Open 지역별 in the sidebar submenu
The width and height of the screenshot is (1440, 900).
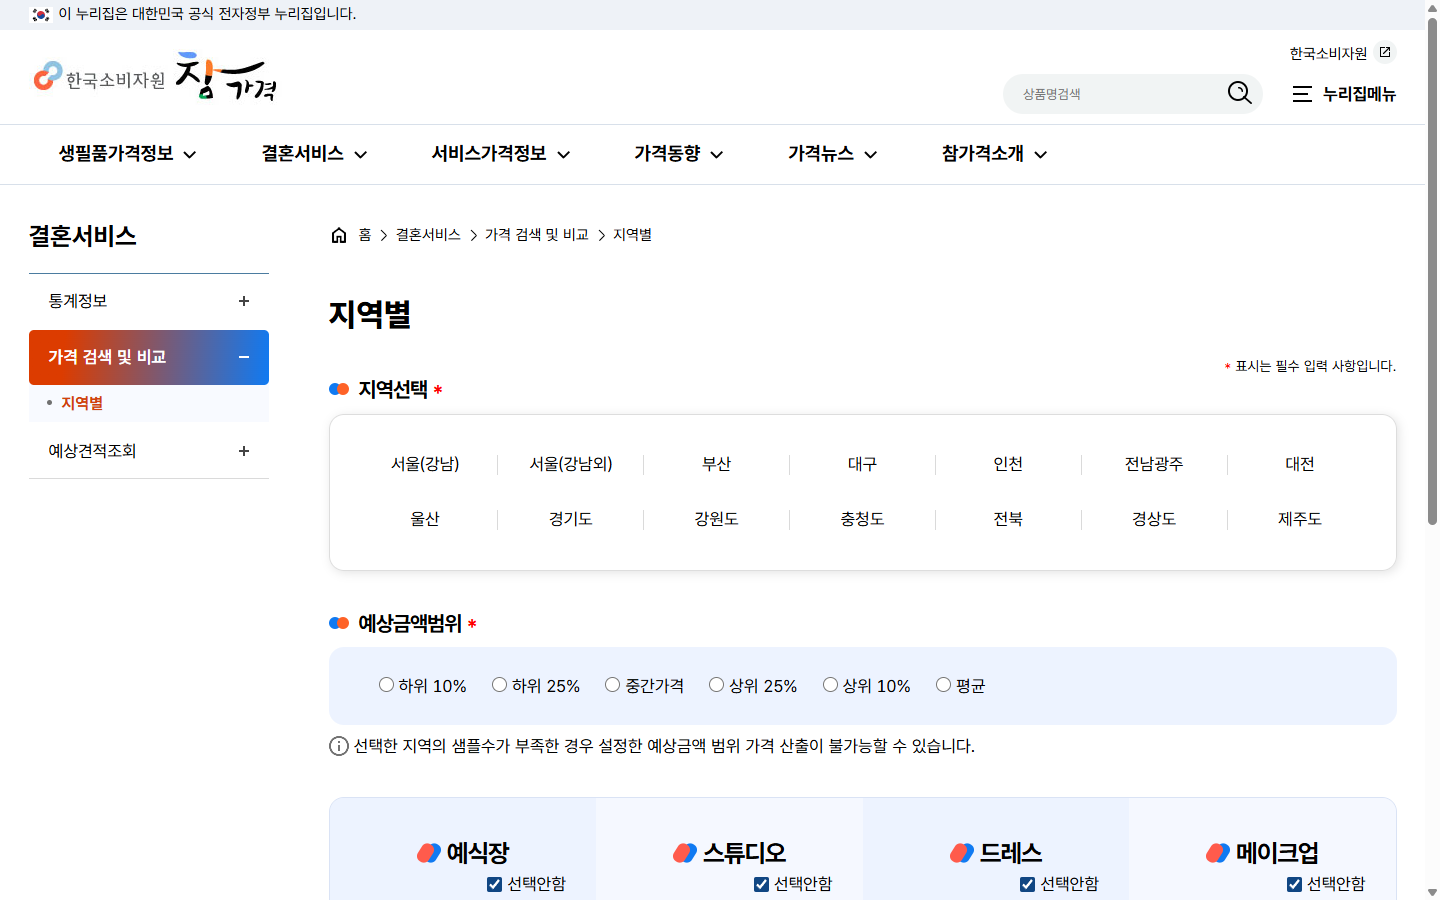tap(82, 403)
